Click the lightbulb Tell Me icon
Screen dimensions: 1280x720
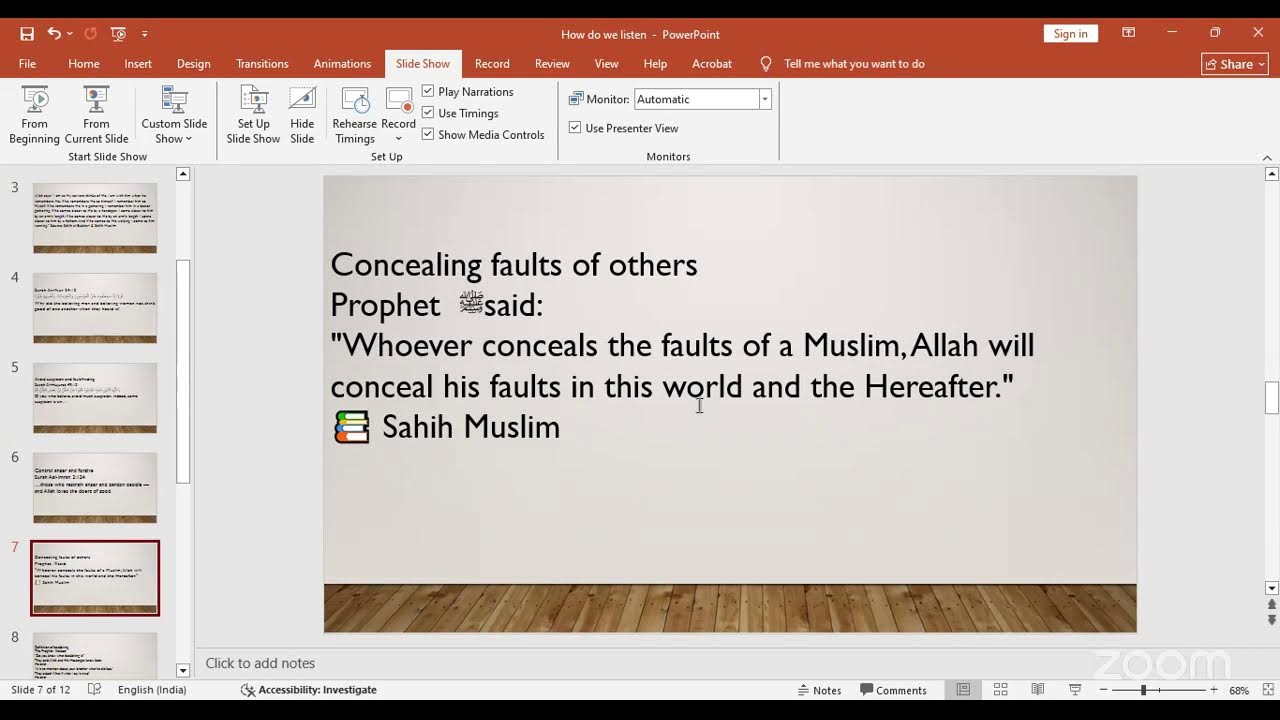click(x=766, y=64)
